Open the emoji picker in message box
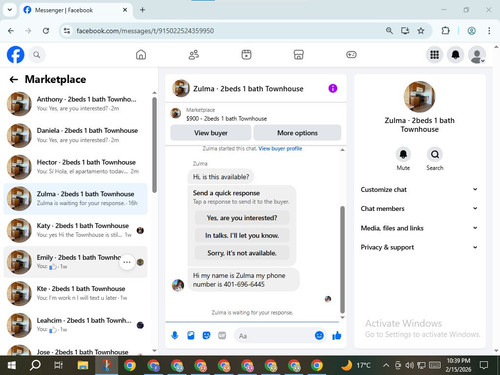This screenshot has width=500, height=375. click(x=319, y=335)
